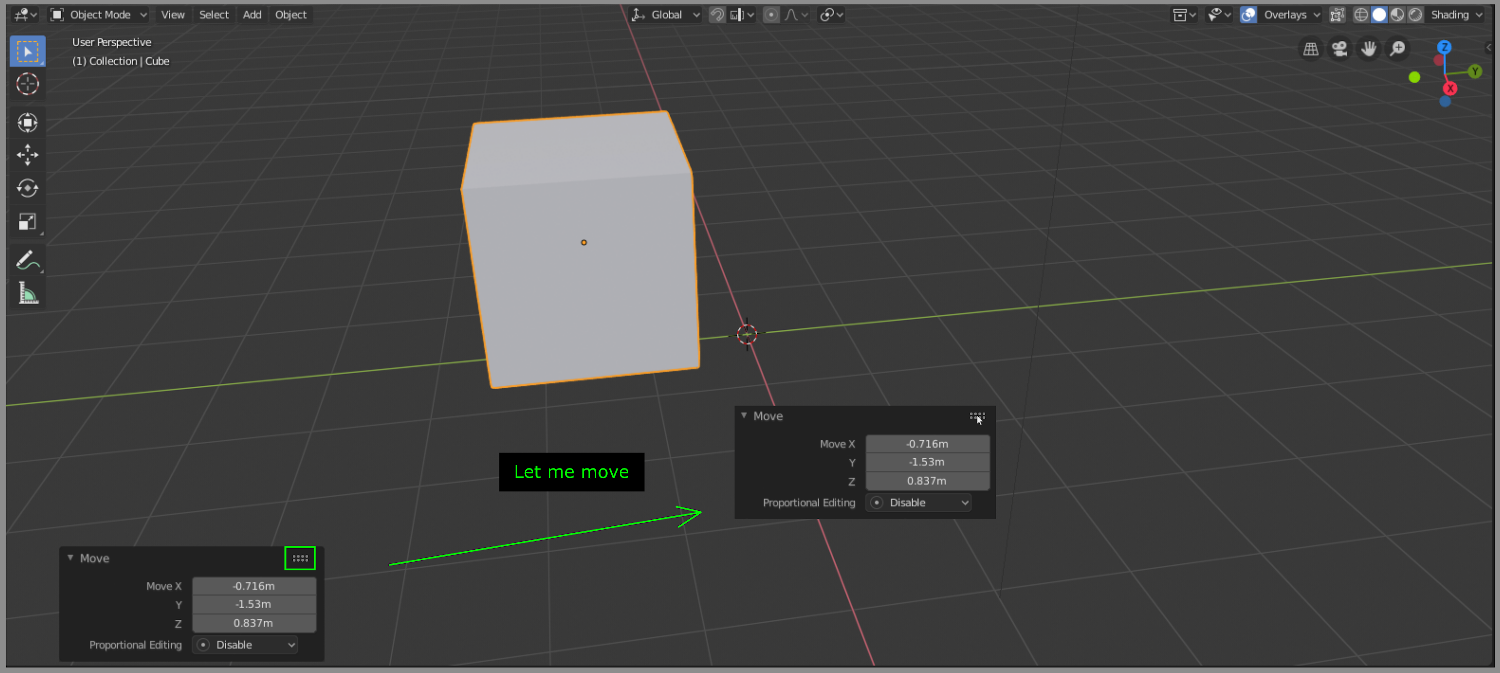Pick the Move tool in toolbar
1500x673 pixels.
click(x=27, y=155)
